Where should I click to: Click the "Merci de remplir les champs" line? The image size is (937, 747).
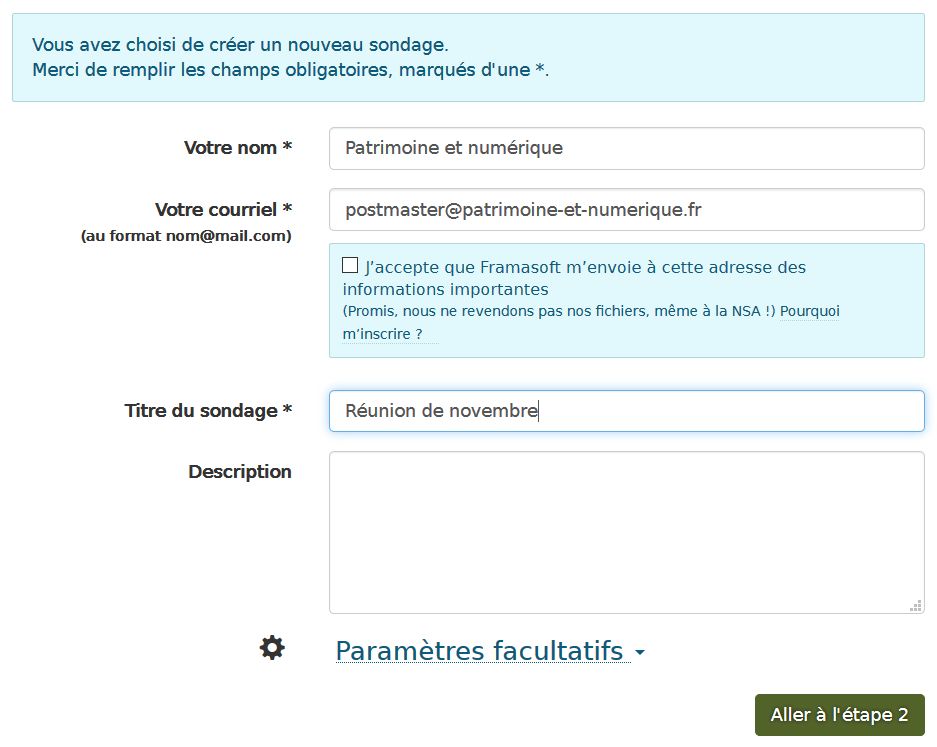[290, 70]
